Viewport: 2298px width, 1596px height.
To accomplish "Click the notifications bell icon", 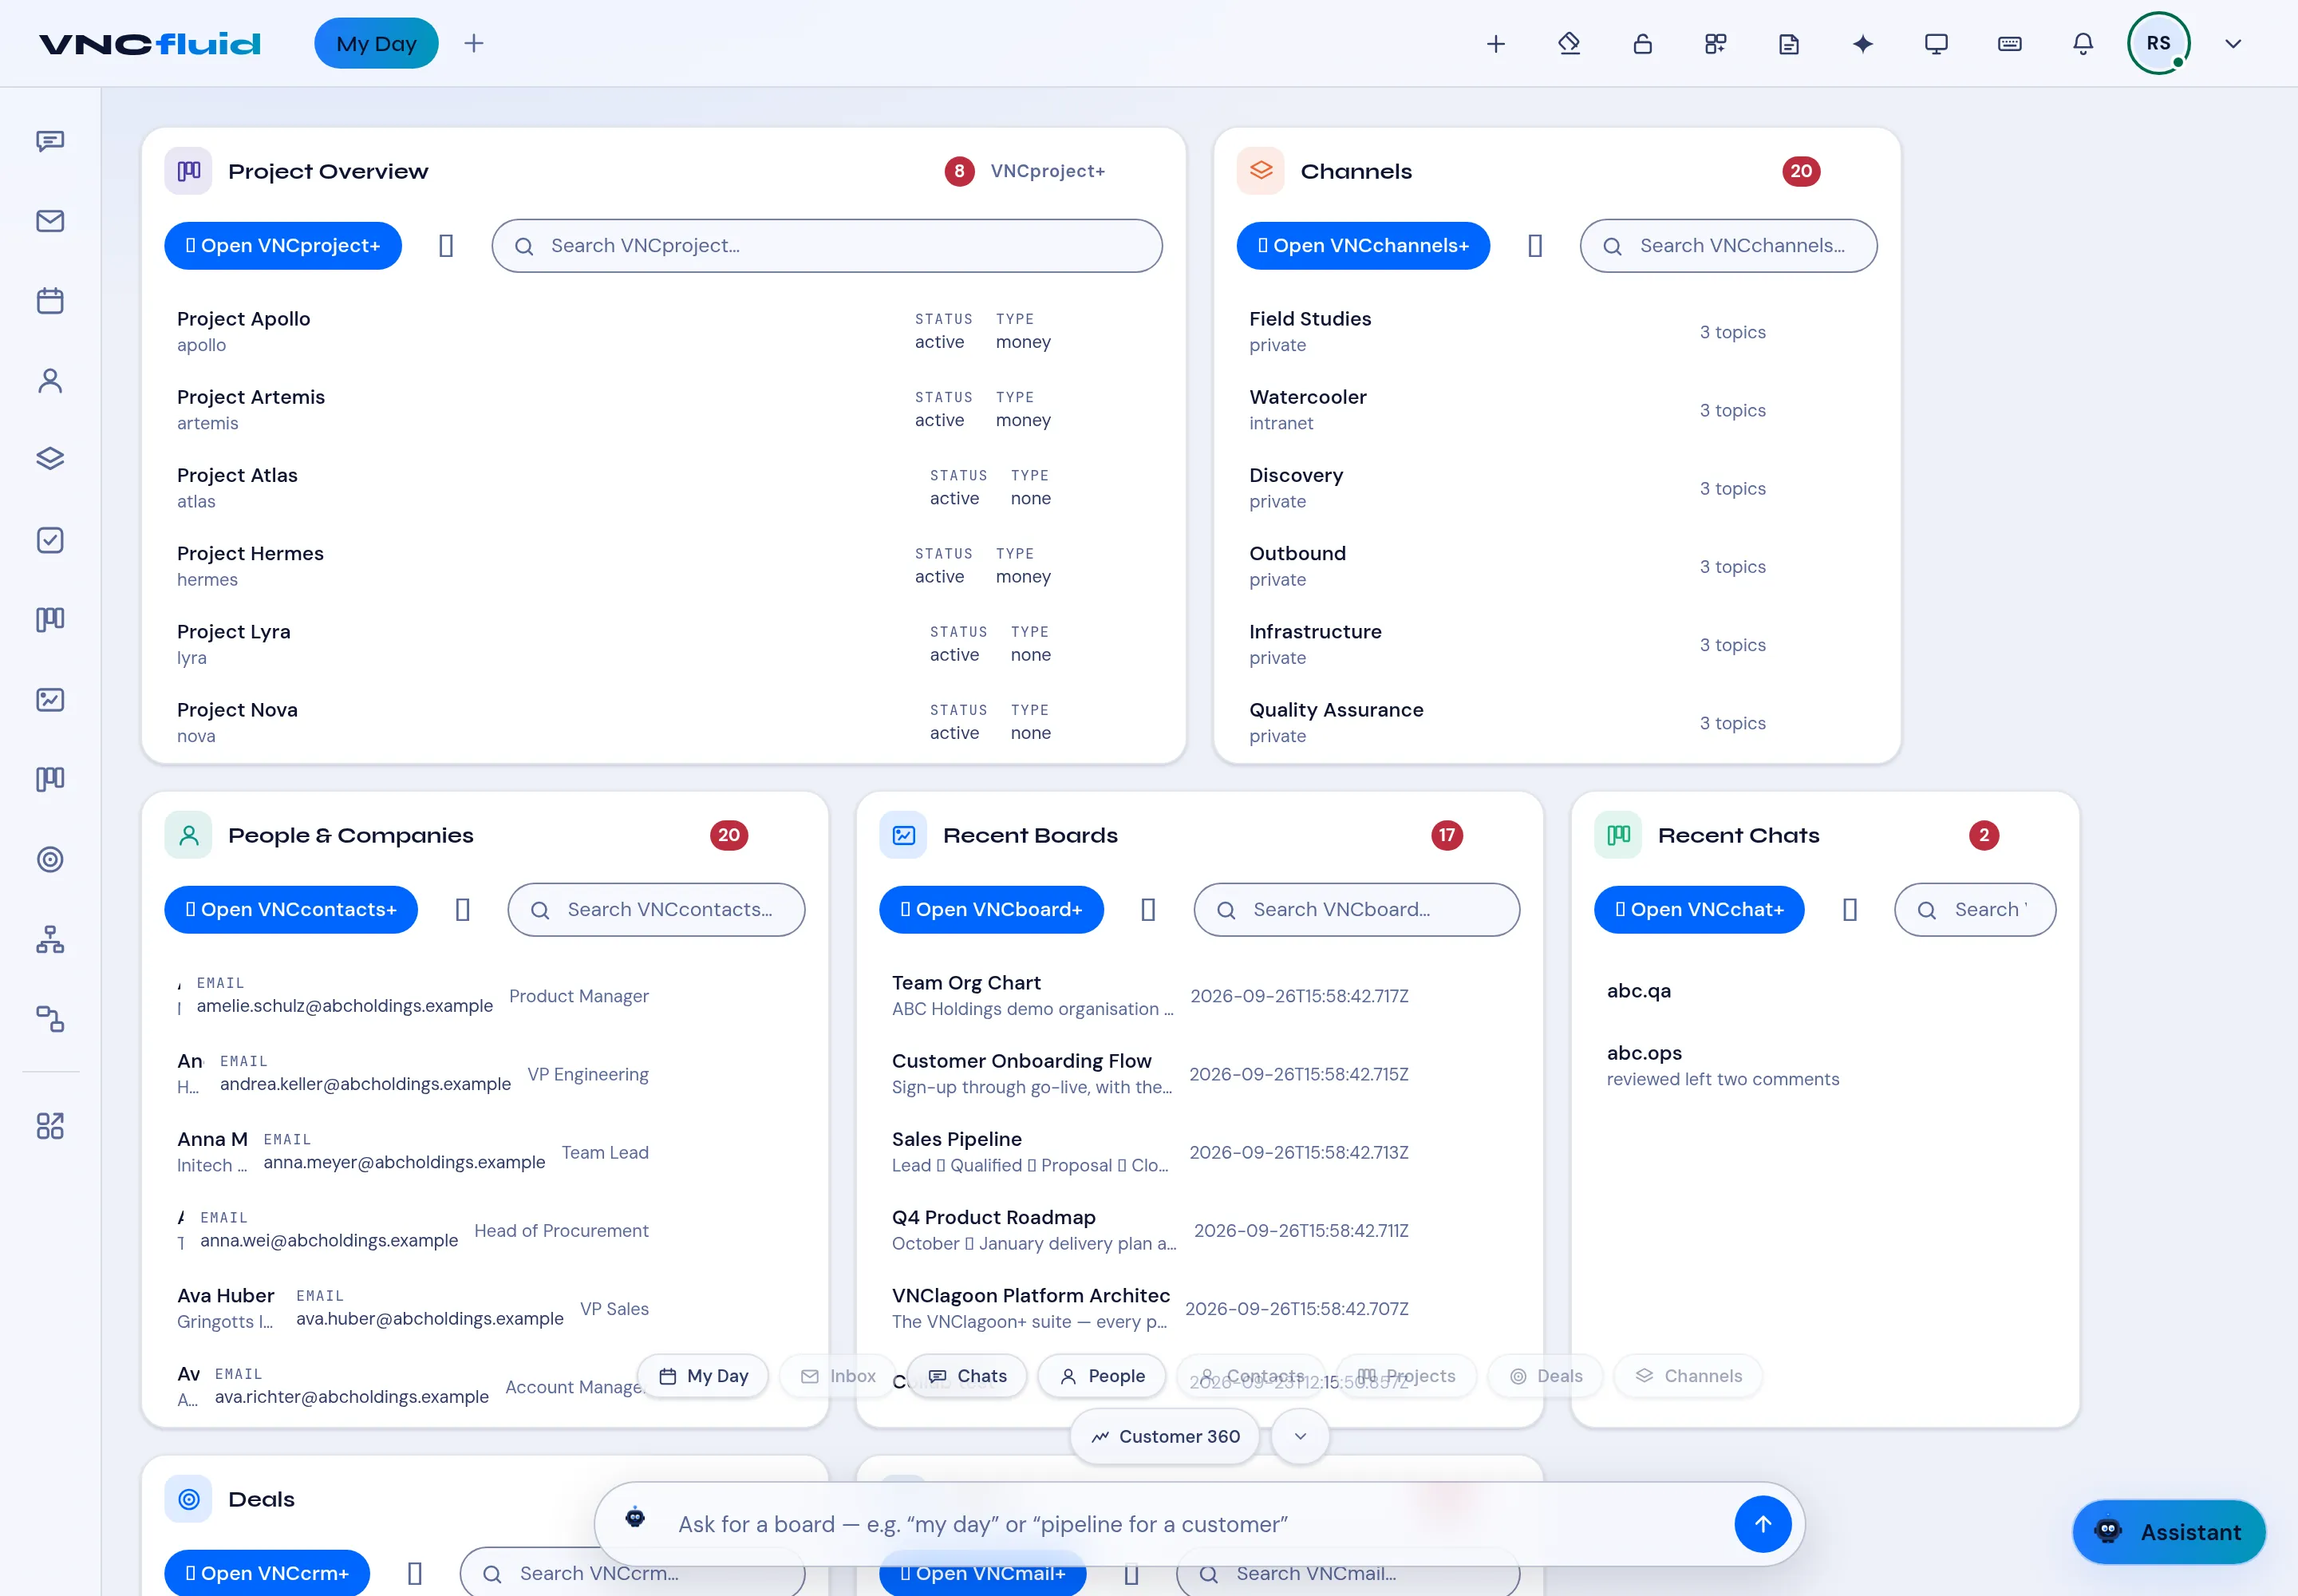I will pyautogui.click(x=2083, y=44).
